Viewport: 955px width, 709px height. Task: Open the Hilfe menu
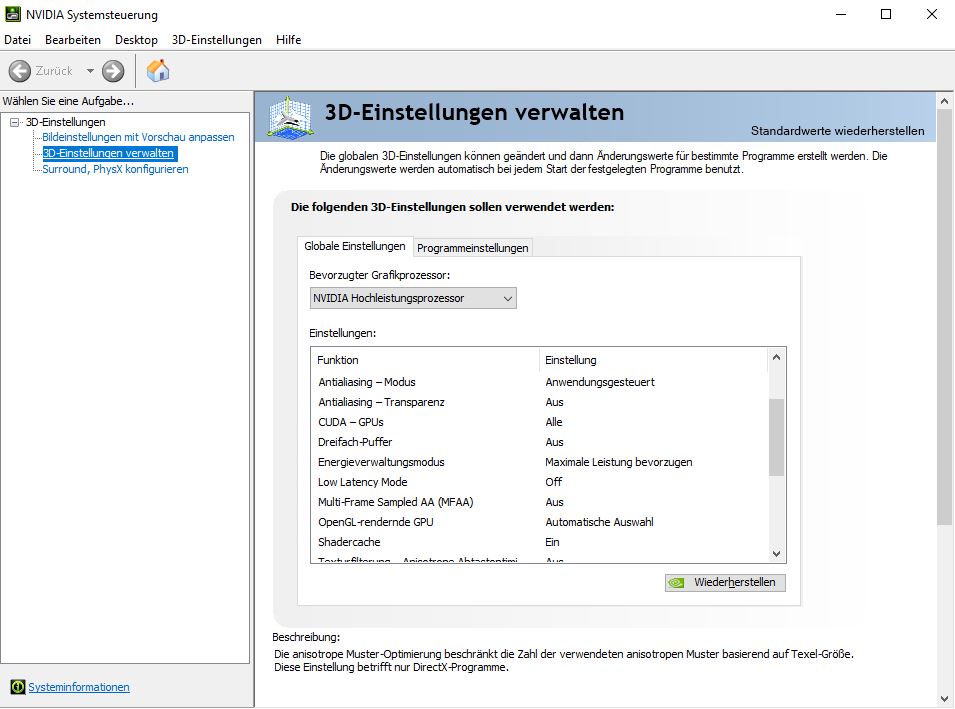coord(289,40)
